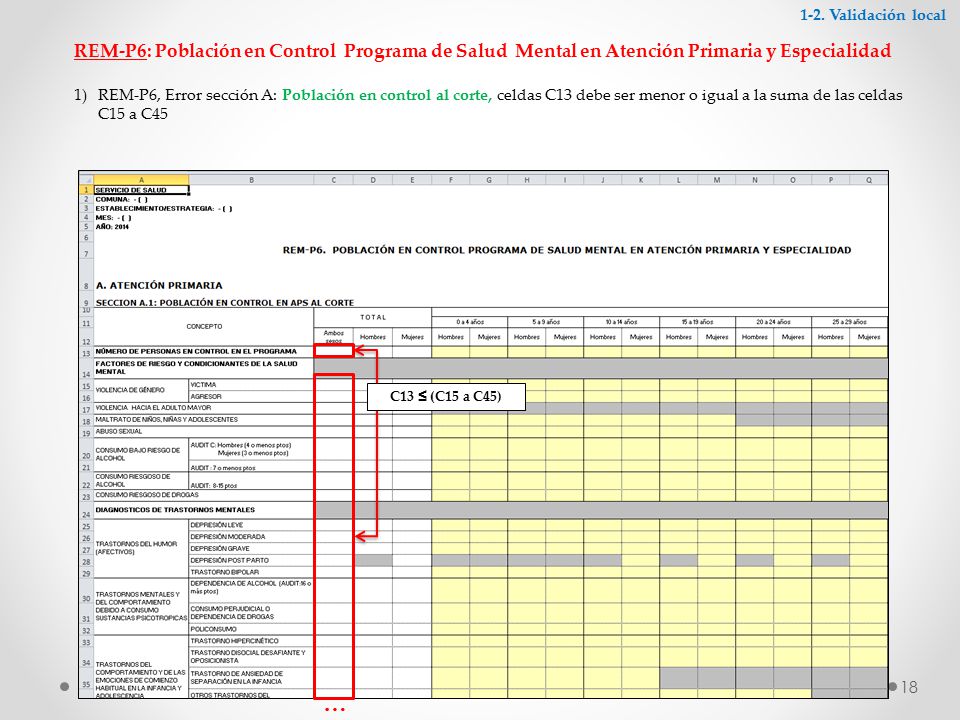
Task: Click 'TRASTORNO DE ANSIEDAD DE SEPARACIÓN' label
Action: [x=251, y=677]
